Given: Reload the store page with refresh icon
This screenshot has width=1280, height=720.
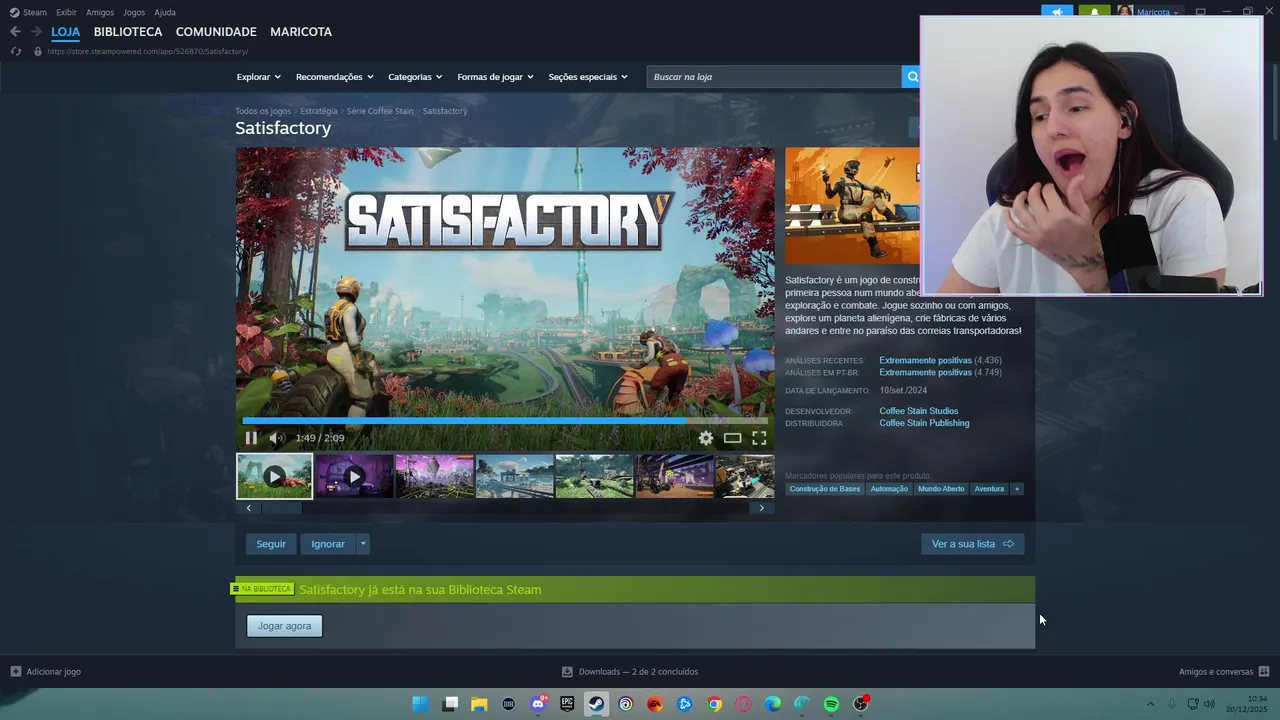Looking at the screenshot, I should click(15, 51).
